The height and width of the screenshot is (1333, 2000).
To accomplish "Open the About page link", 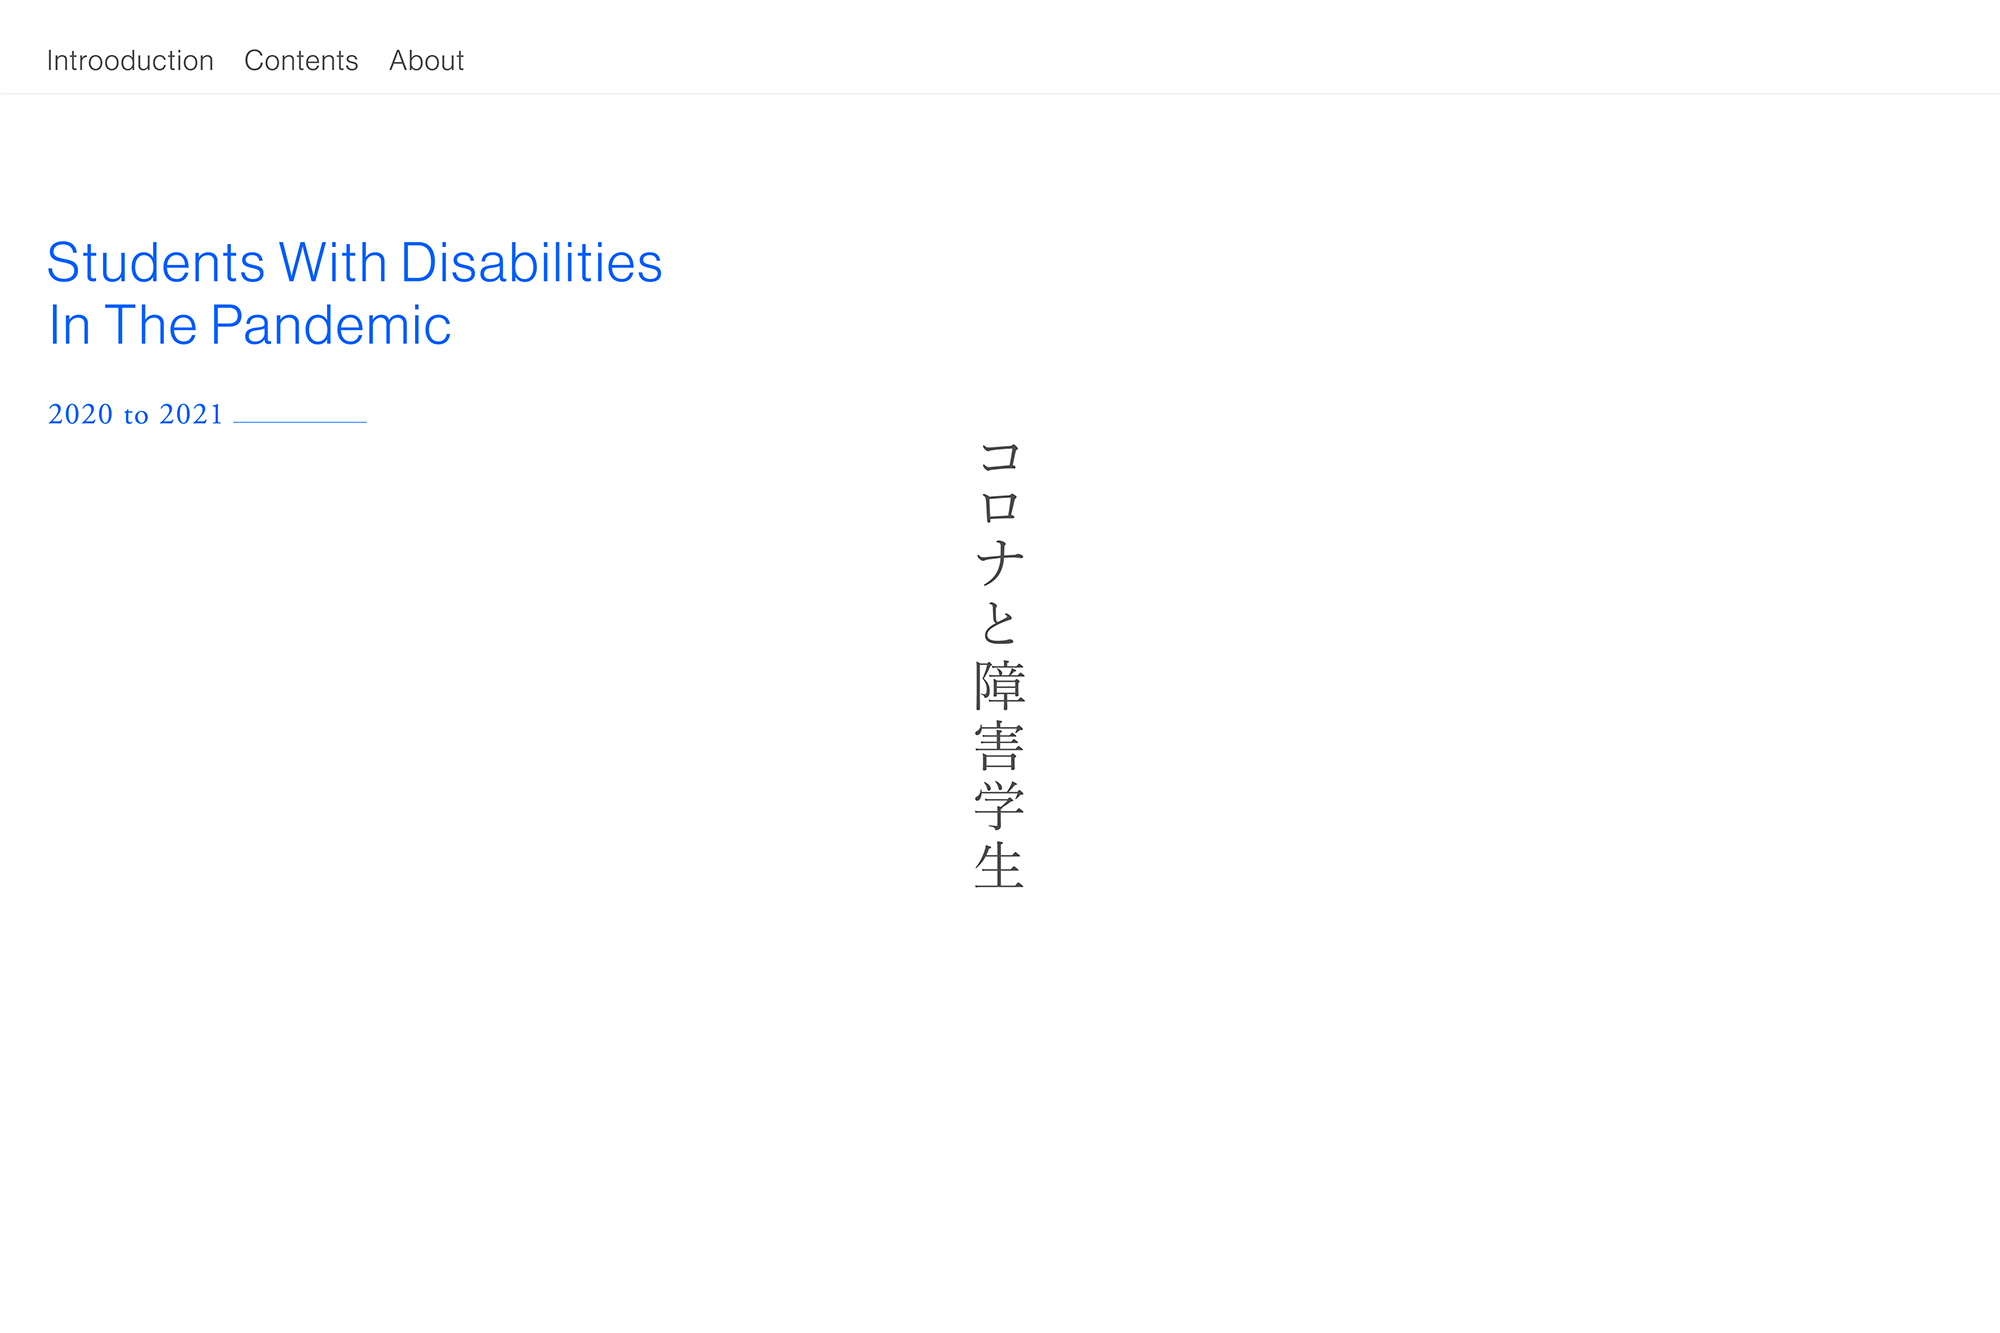I will 426,61.
